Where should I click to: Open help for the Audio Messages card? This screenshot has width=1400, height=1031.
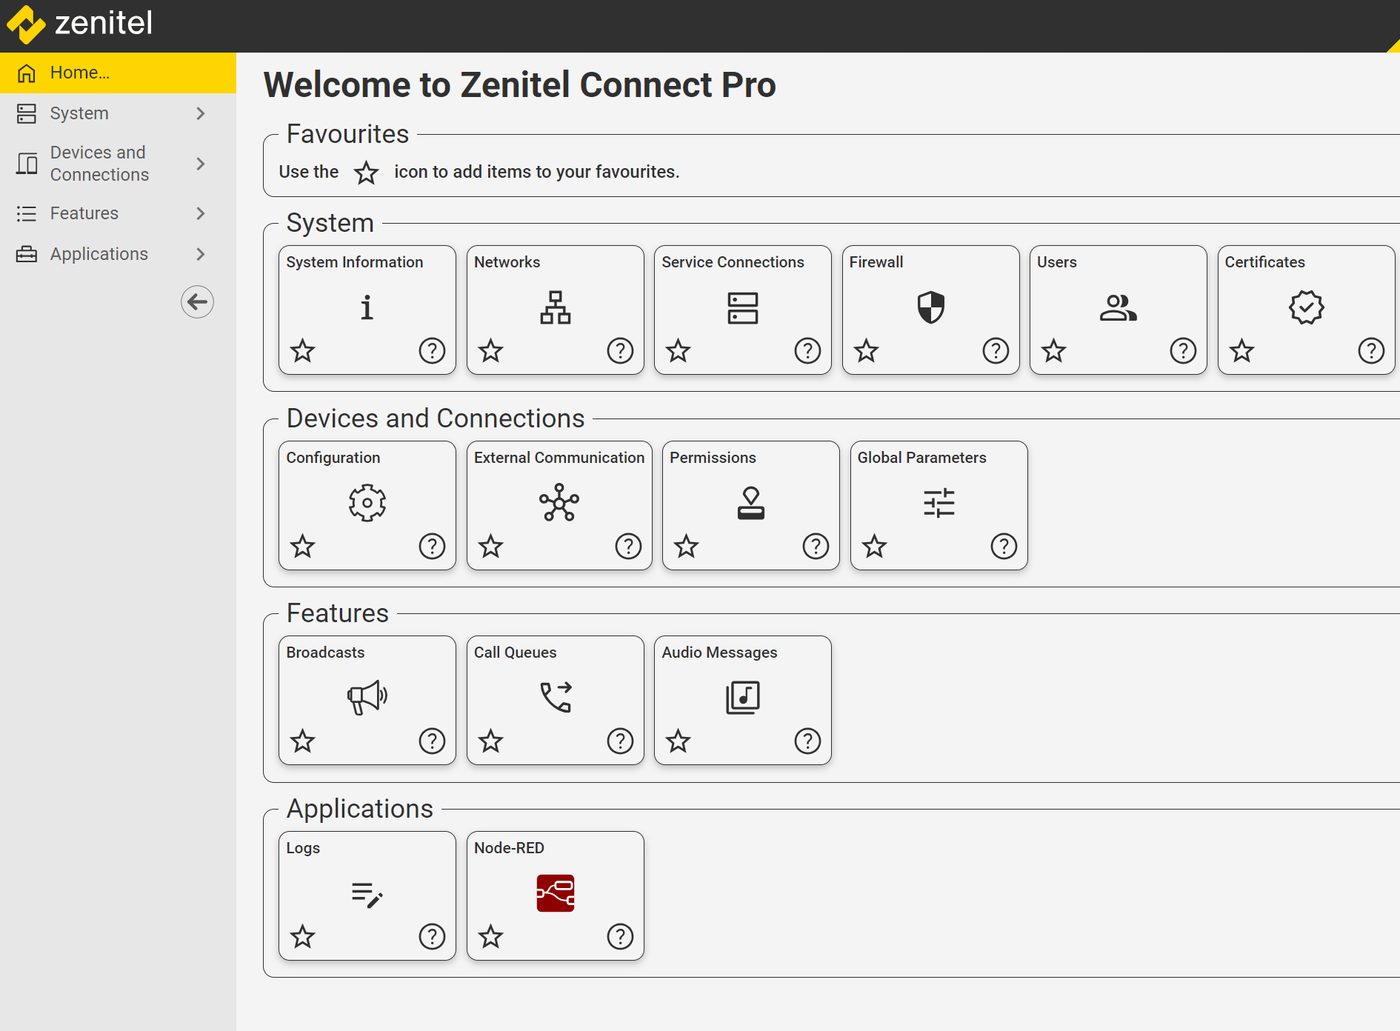(x=807, y=741)
